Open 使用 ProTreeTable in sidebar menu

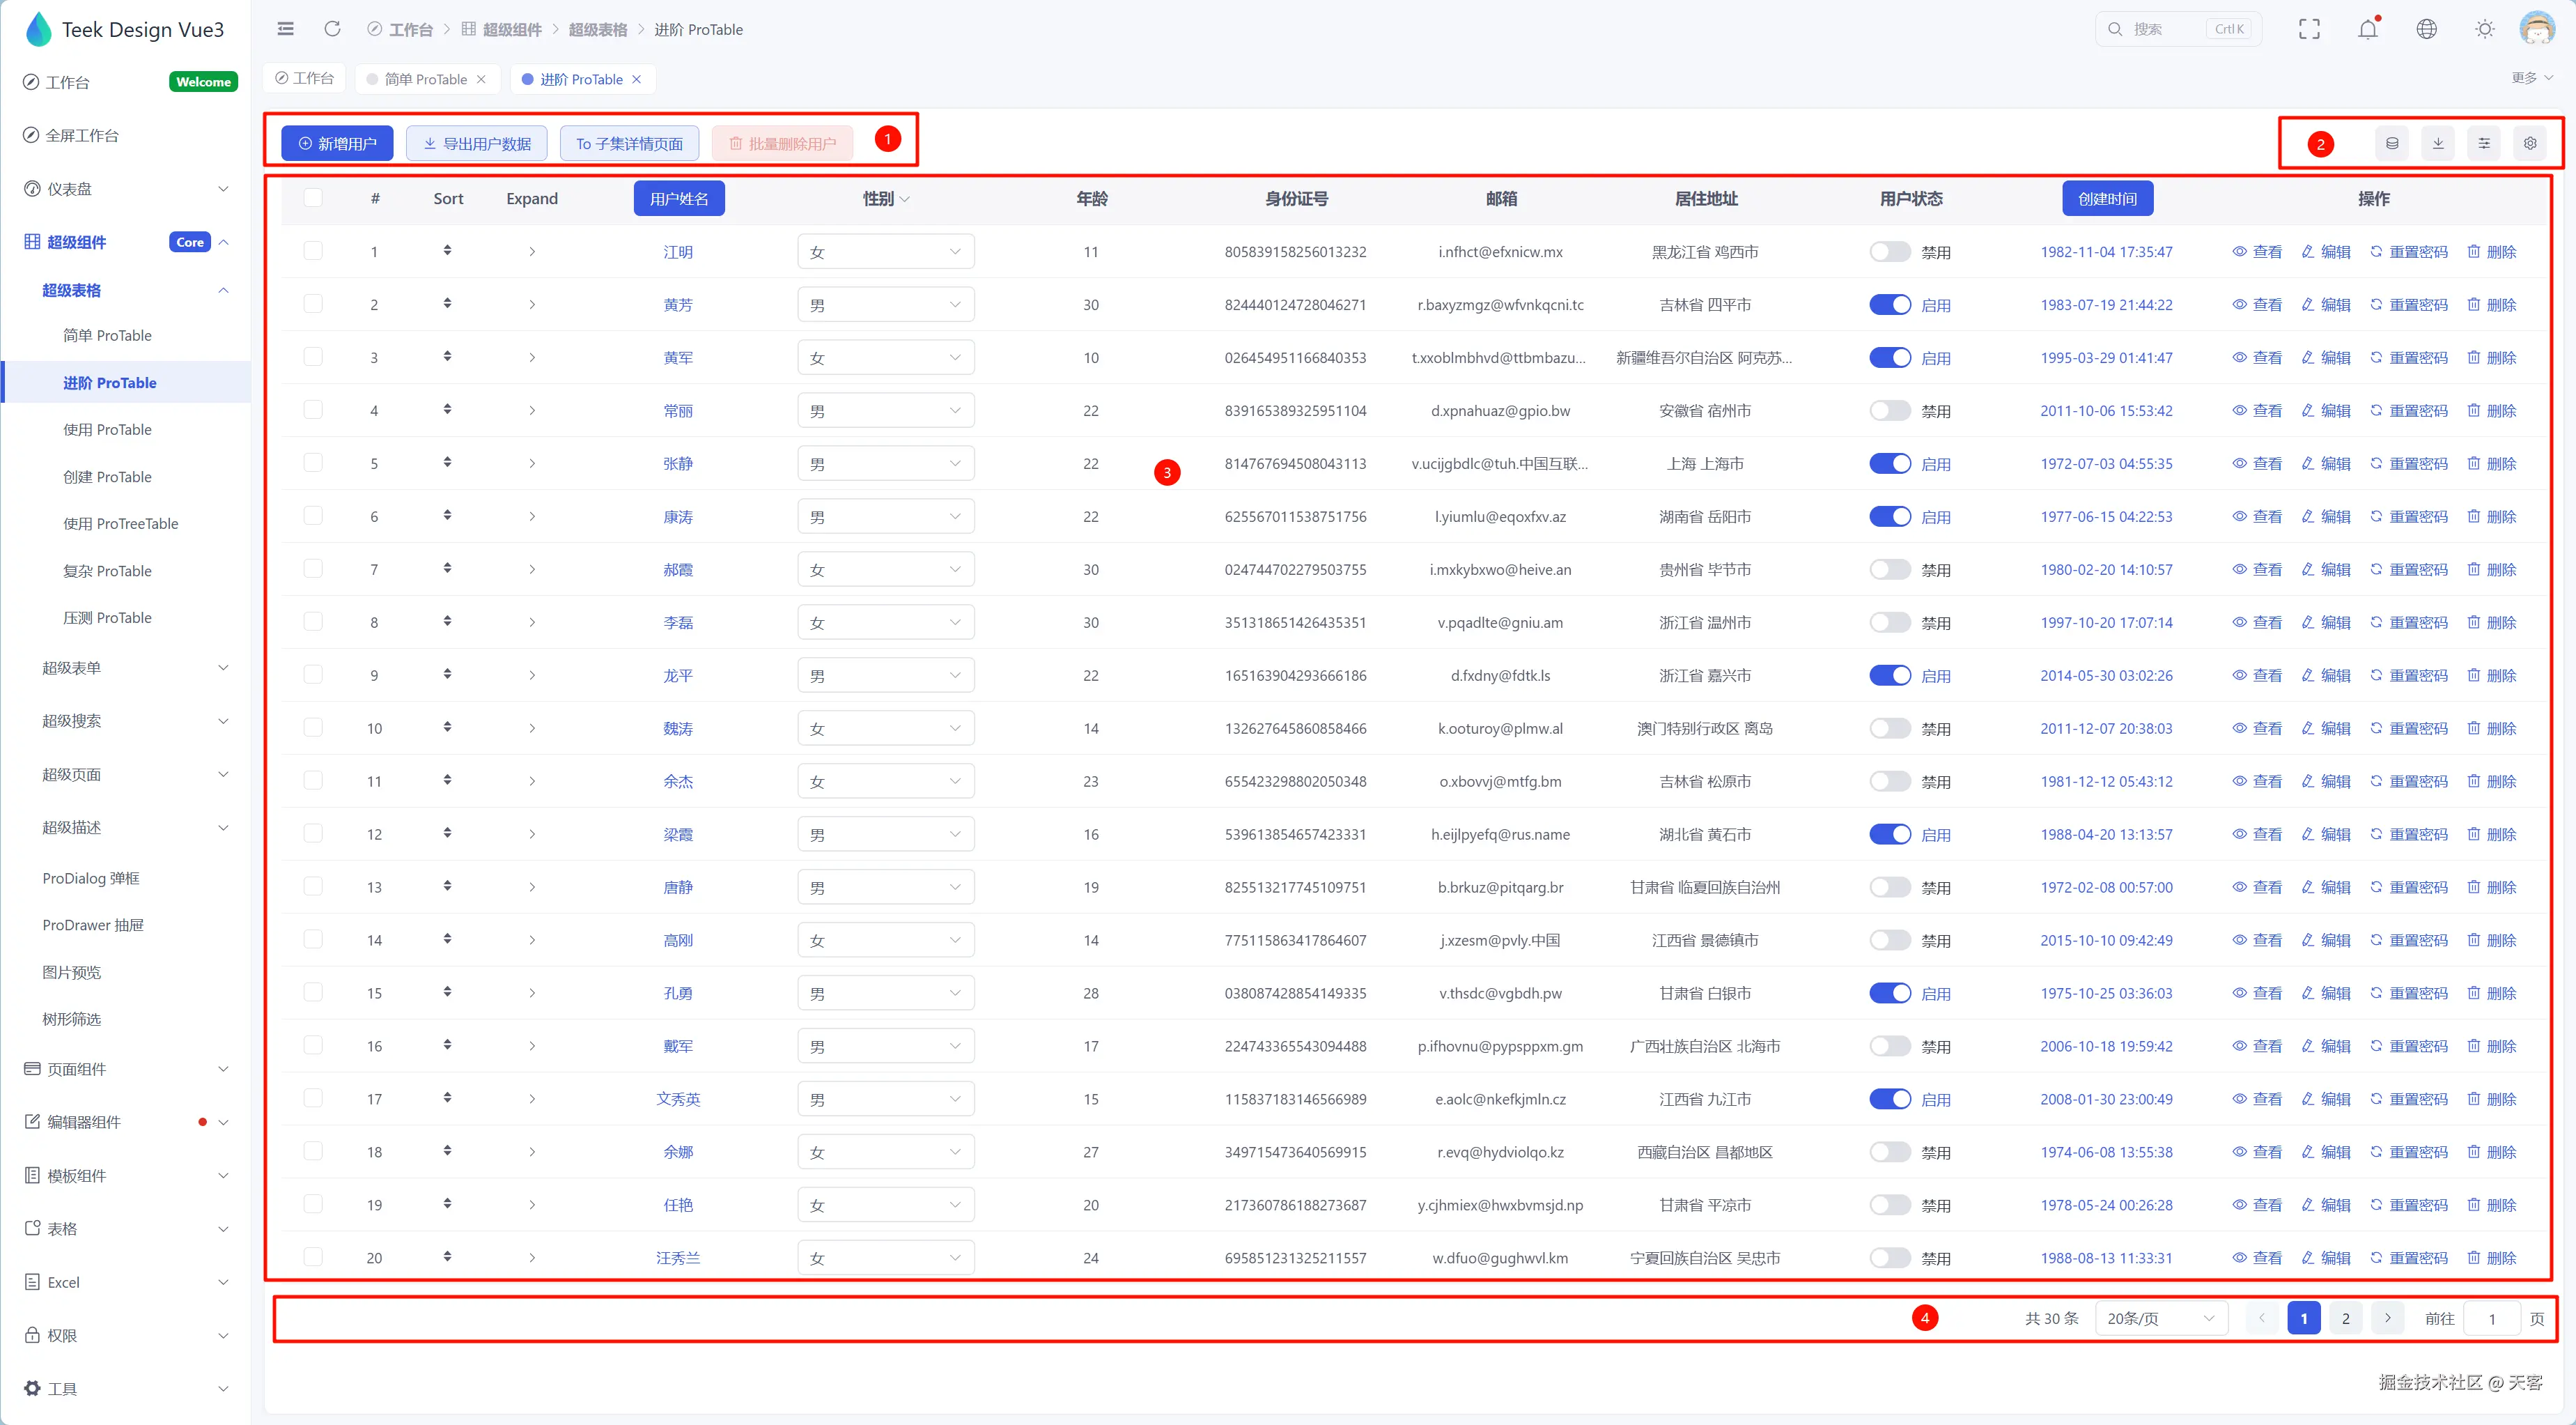[x=120, y=524]
